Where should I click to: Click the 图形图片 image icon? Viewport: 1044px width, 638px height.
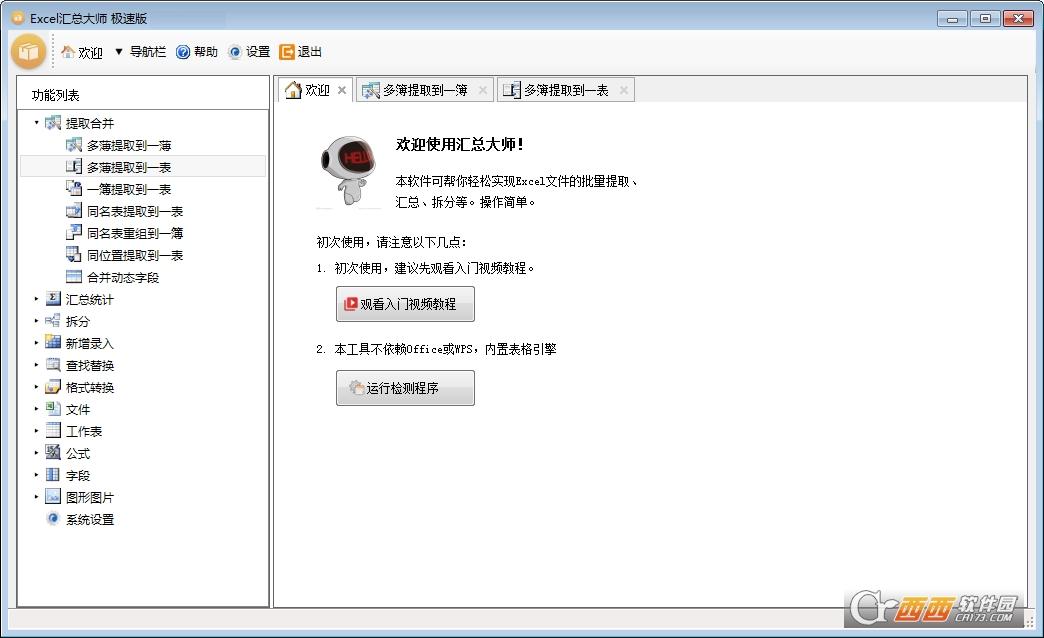53,496
